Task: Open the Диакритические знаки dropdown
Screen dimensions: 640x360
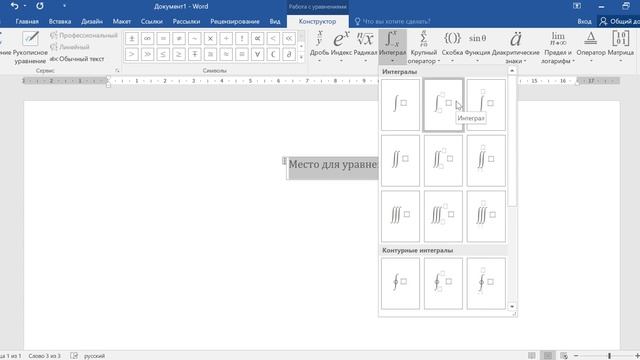Action: pyautogui.click(x=516, y=47)
